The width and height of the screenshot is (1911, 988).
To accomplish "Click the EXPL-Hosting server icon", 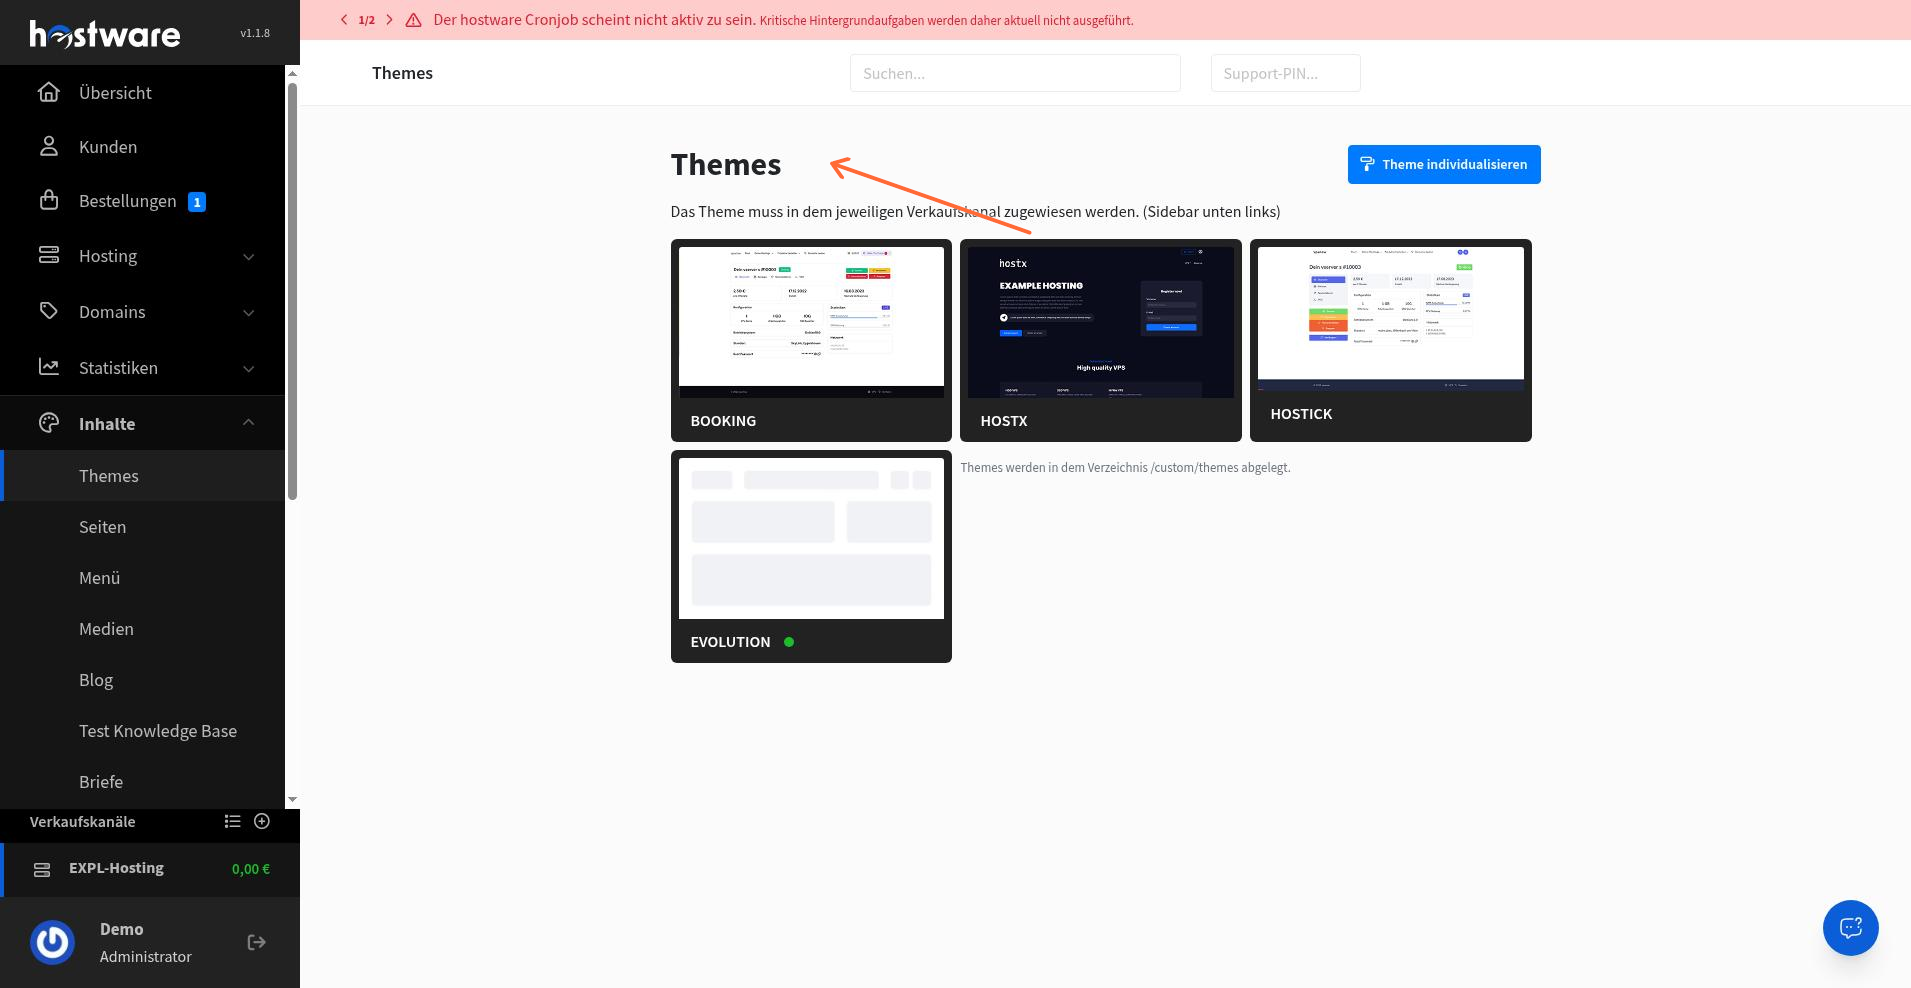I will [42, 870].
